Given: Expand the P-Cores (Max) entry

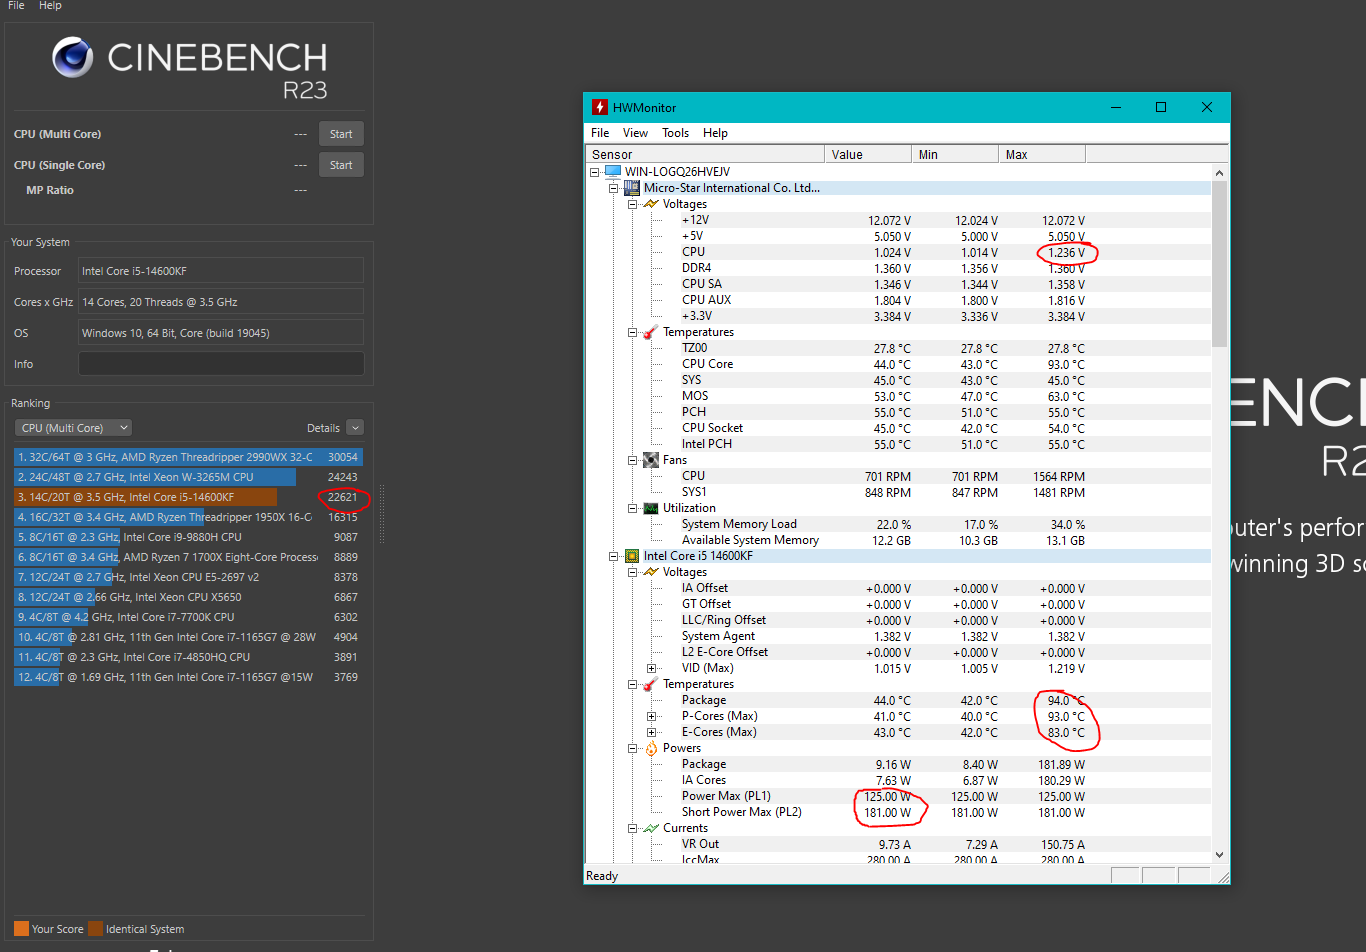Looking at the screenshot, I should click(651, 716).
